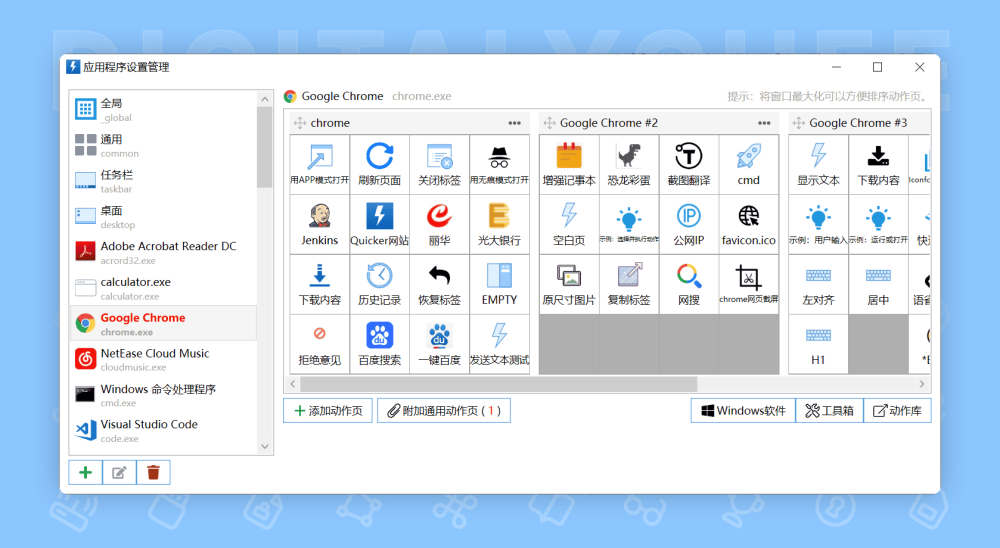Click the chrome page move handle
The image size is (1000, 548).
coord(300,123)
